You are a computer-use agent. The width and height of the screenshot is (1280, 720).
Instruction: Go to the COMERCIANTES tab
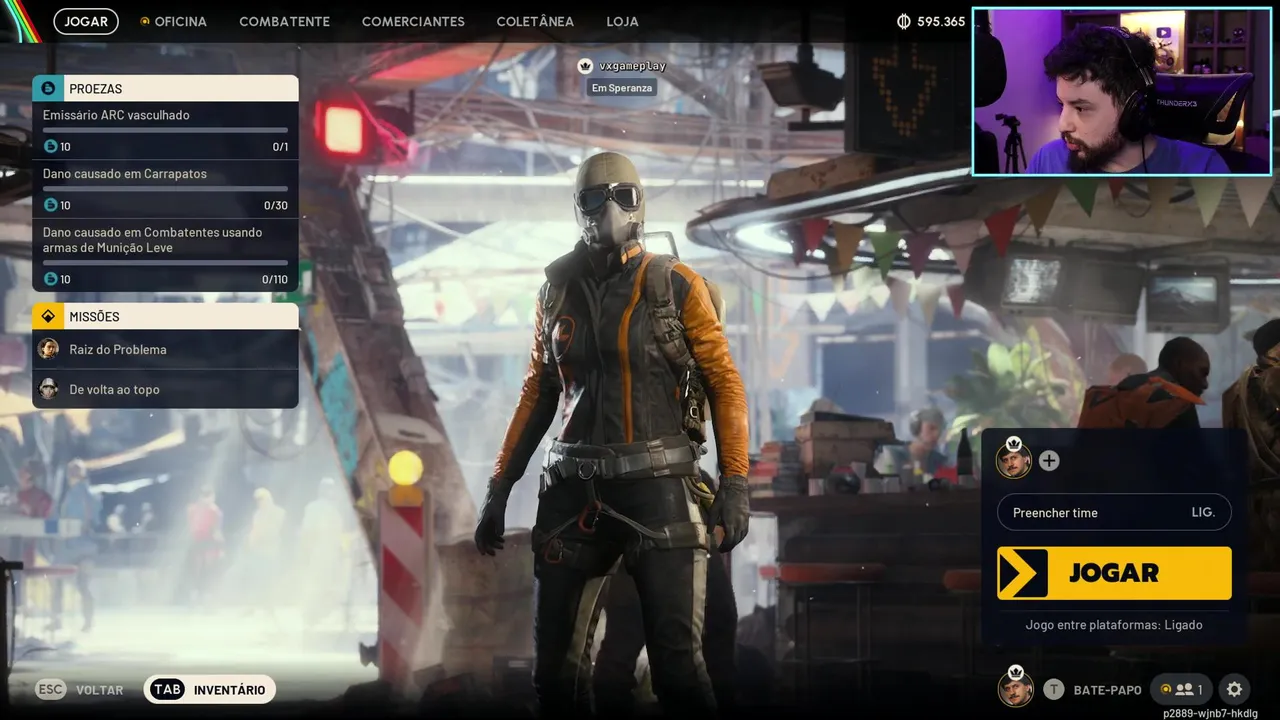pyautogui.click(x=413, y=21)
